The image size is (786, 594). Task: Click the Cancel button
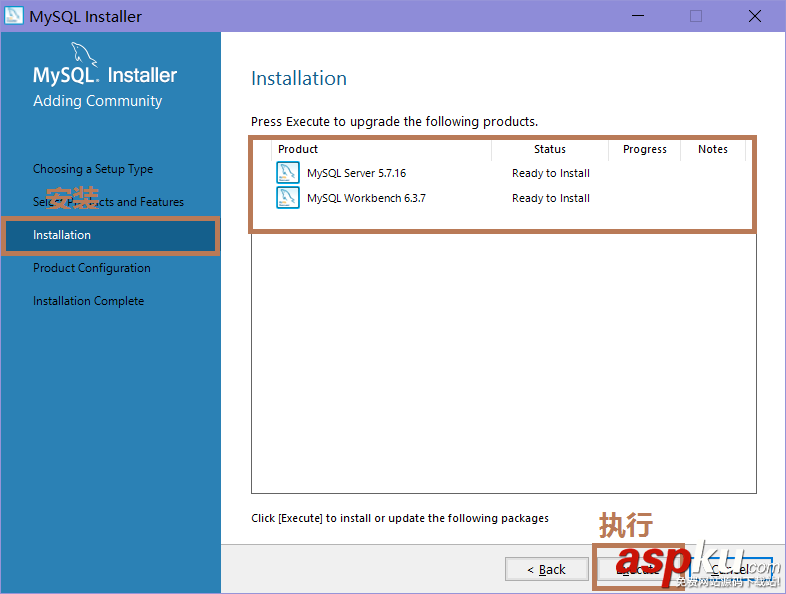(731, 569)
